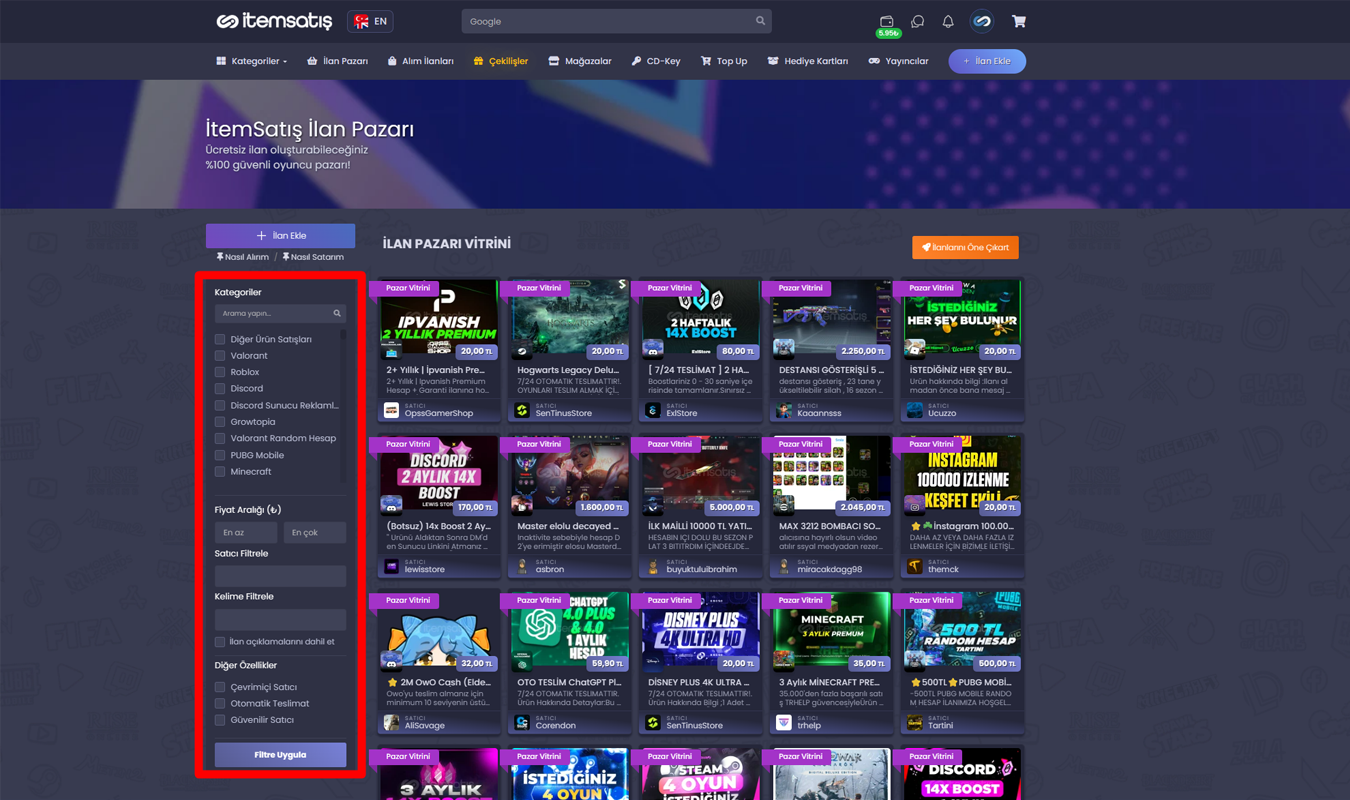Go to İlan Pazarı

coord(337,61)
